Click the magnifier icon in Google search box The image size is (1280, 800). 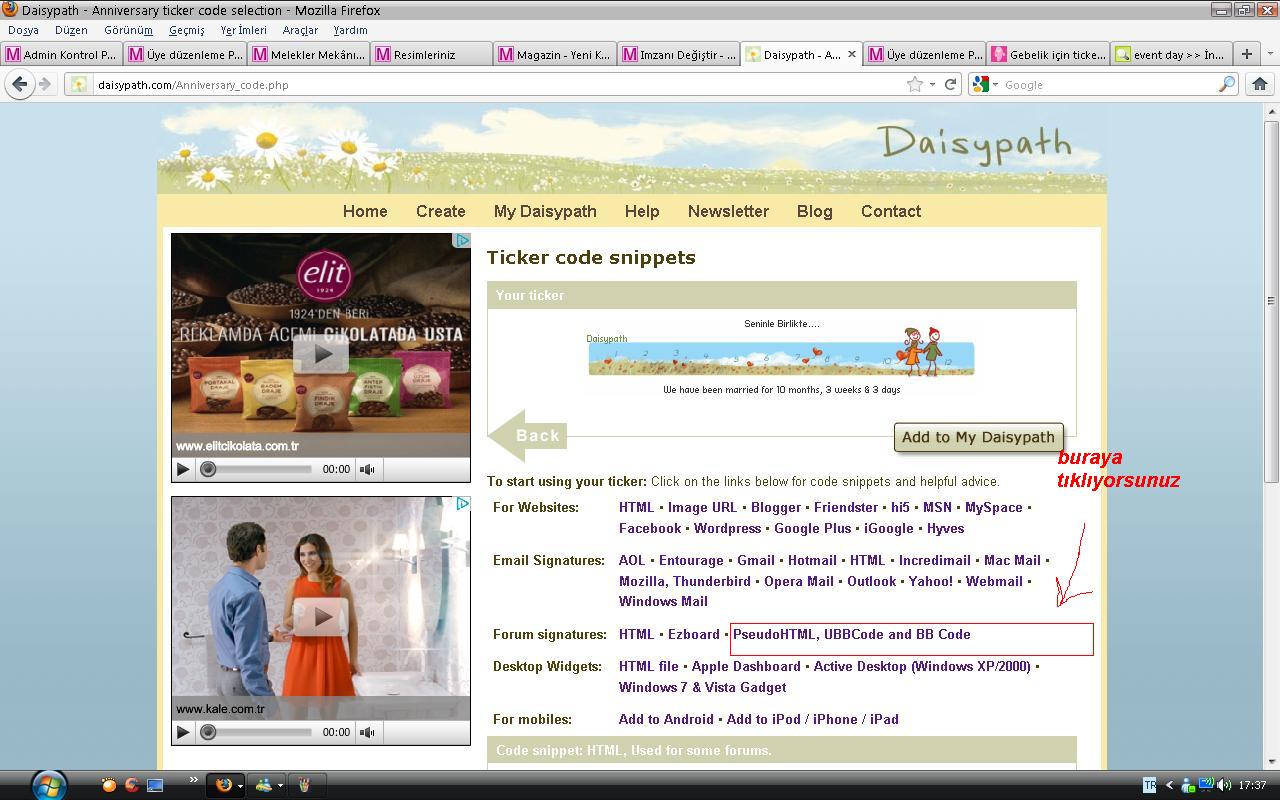(x=1226, y=85)
